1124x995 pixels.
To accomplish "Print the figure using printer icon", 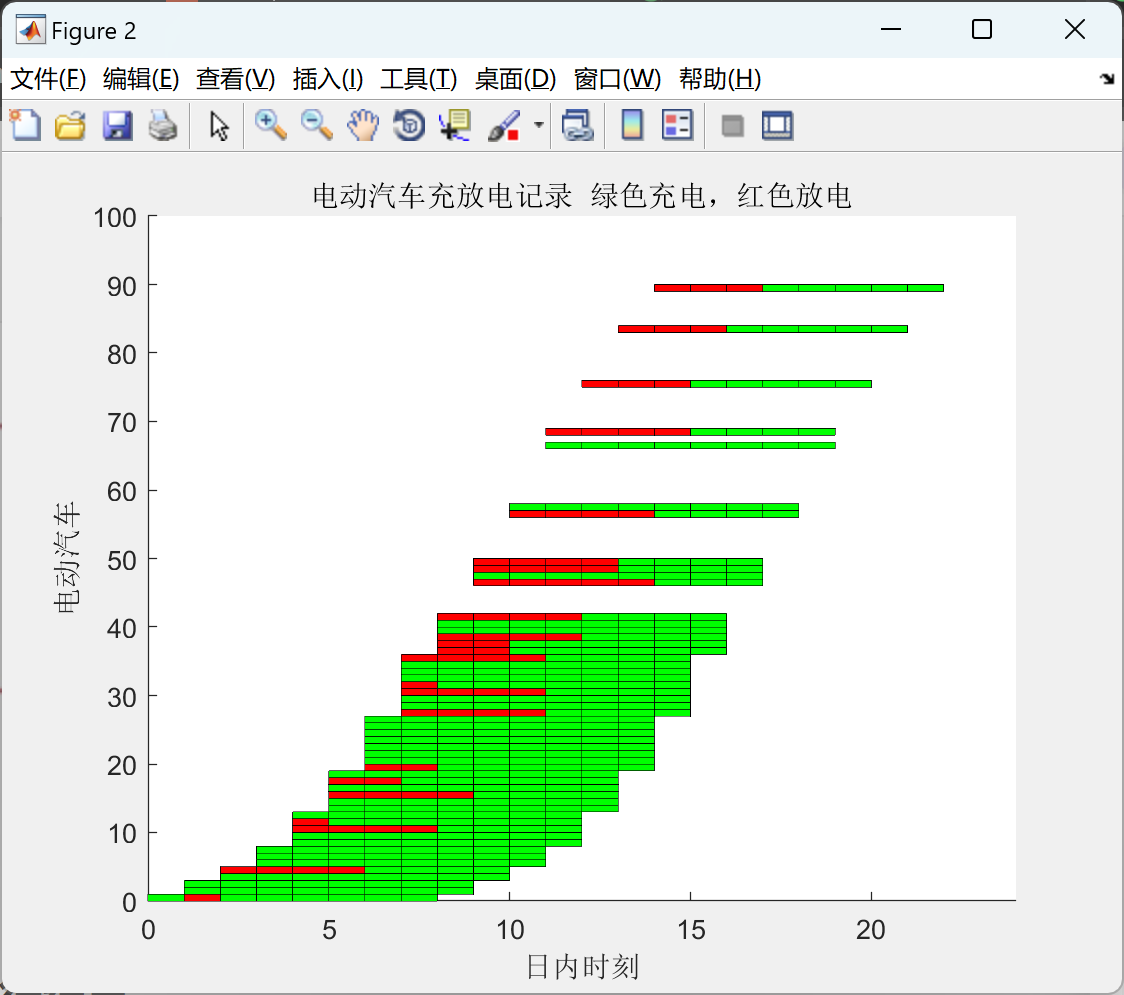I will tap(163, 125).
